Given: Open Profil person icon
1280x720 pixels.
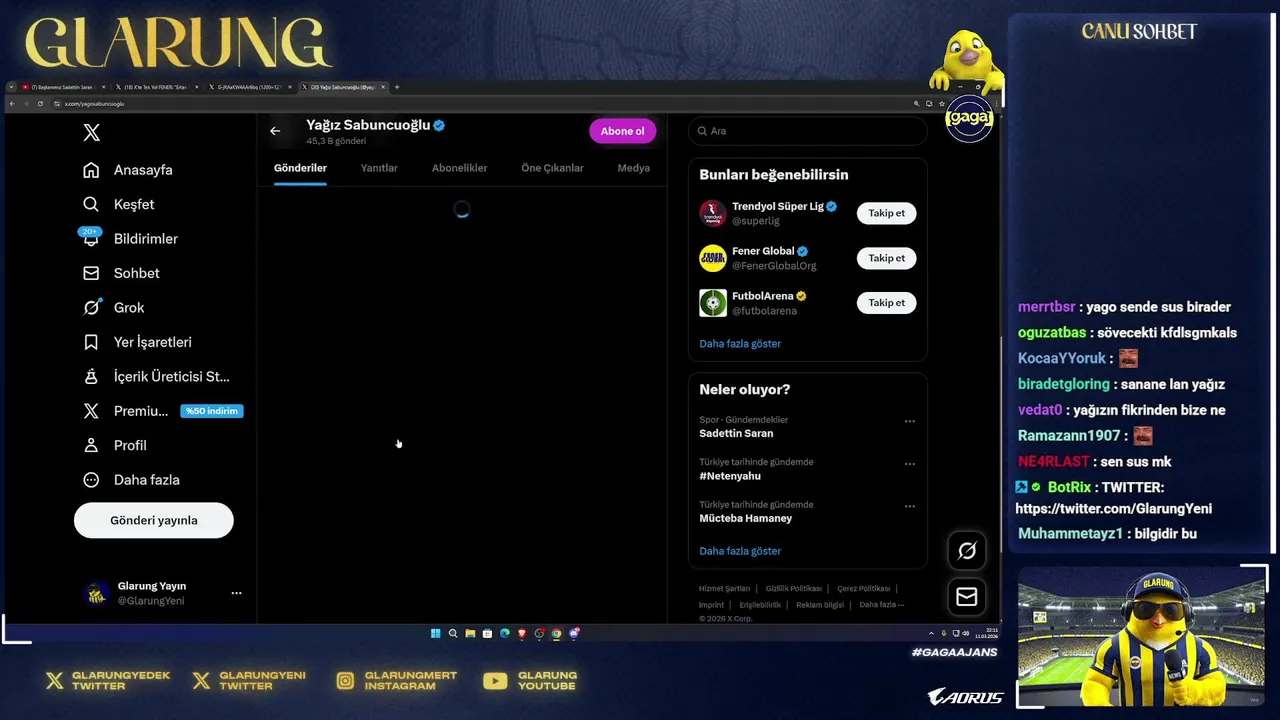Looking at the screenshot, I should [x=91, y=445].
